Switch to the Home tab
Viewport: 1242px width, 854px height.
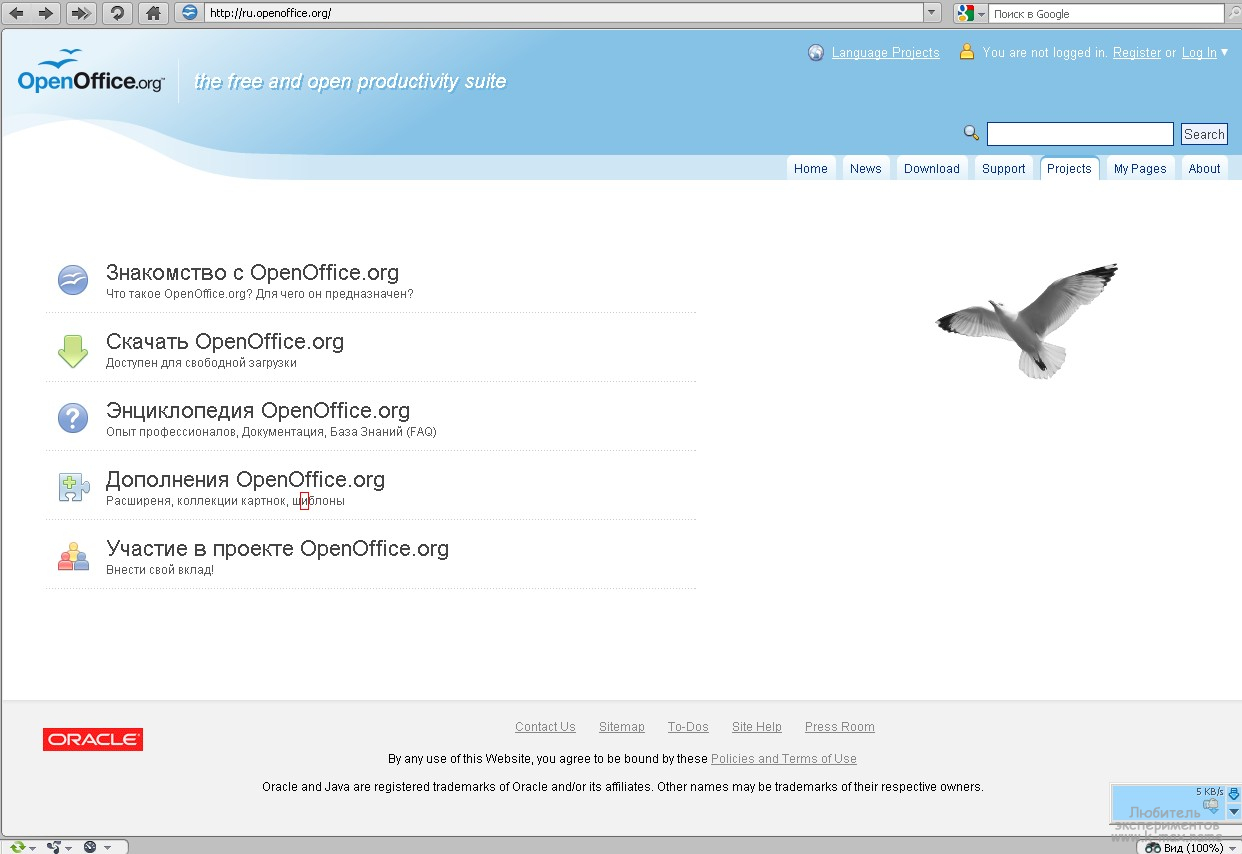(x=811, y=168)
